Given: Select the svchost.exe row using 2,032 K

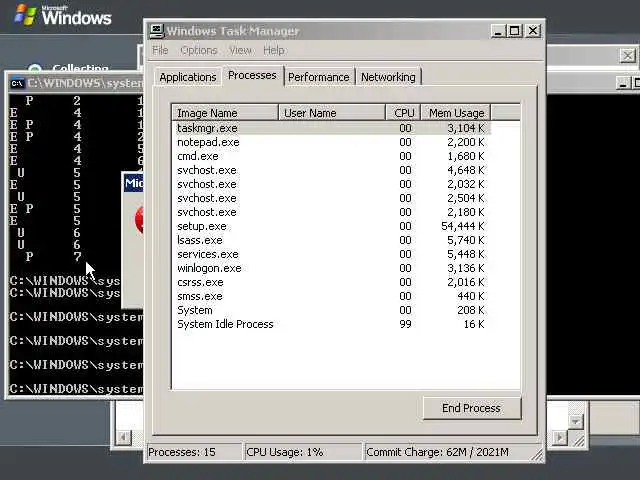Looking at the screenshot, I should (331, 184).
